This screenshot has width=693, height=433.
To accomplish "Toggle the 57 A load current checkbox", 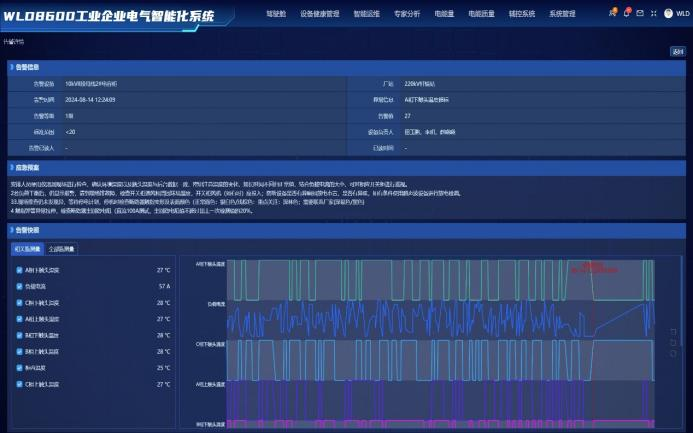I will coord(20,286).
